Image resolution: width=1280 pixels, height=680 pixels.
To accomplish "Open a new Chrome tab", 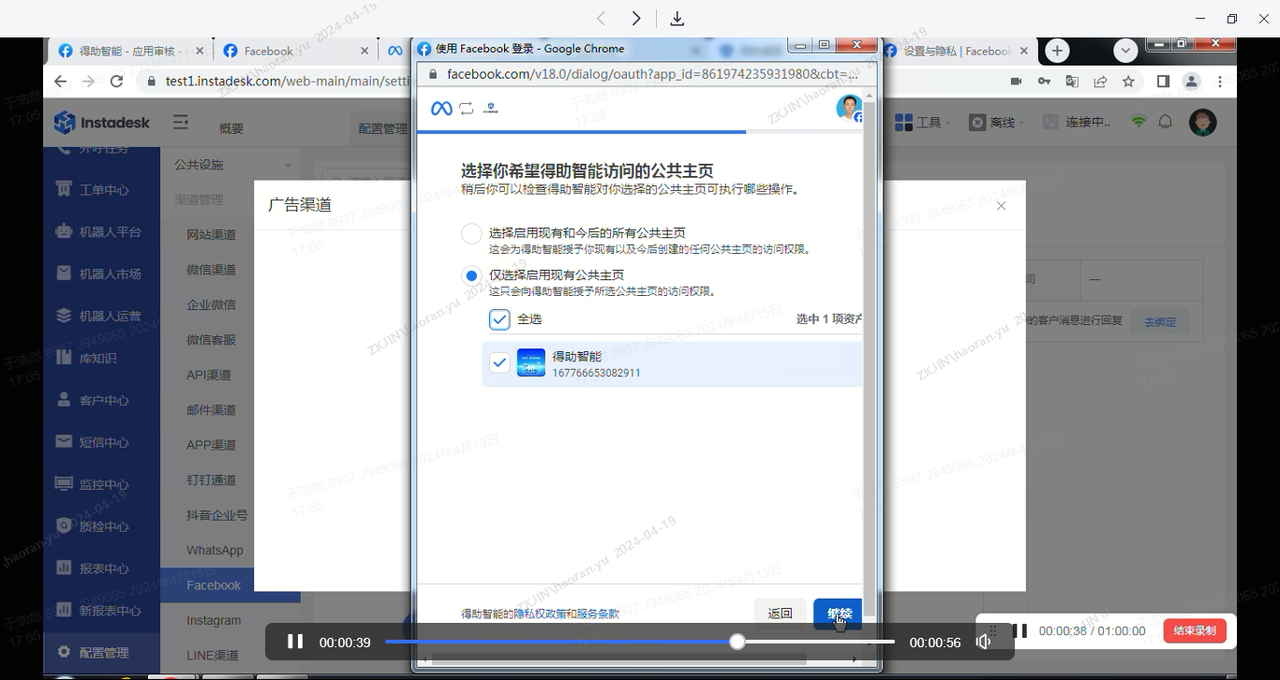I will (1057, 51).
